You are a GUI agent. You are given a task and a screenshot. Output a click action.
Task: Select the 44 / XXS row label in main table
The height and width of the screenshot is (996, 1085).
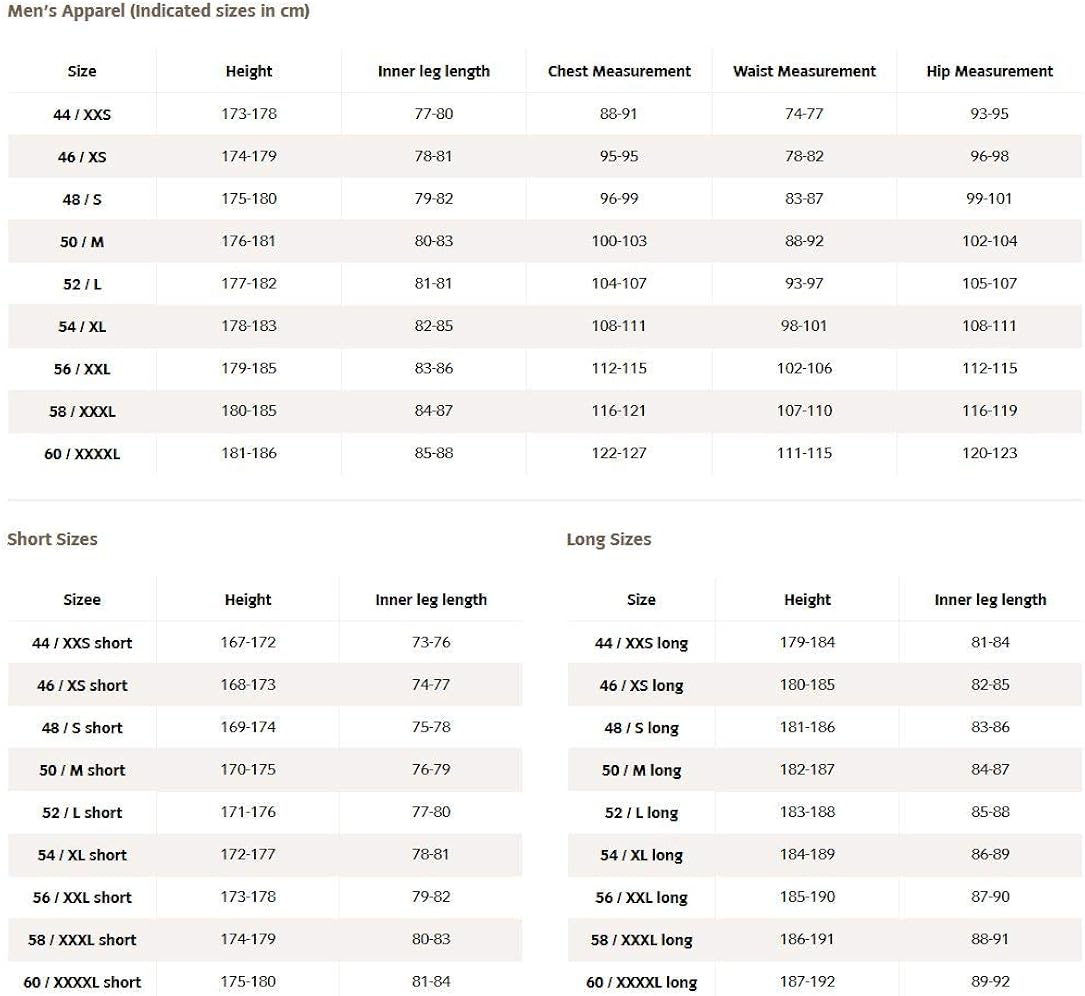click(x=82, y=115)
